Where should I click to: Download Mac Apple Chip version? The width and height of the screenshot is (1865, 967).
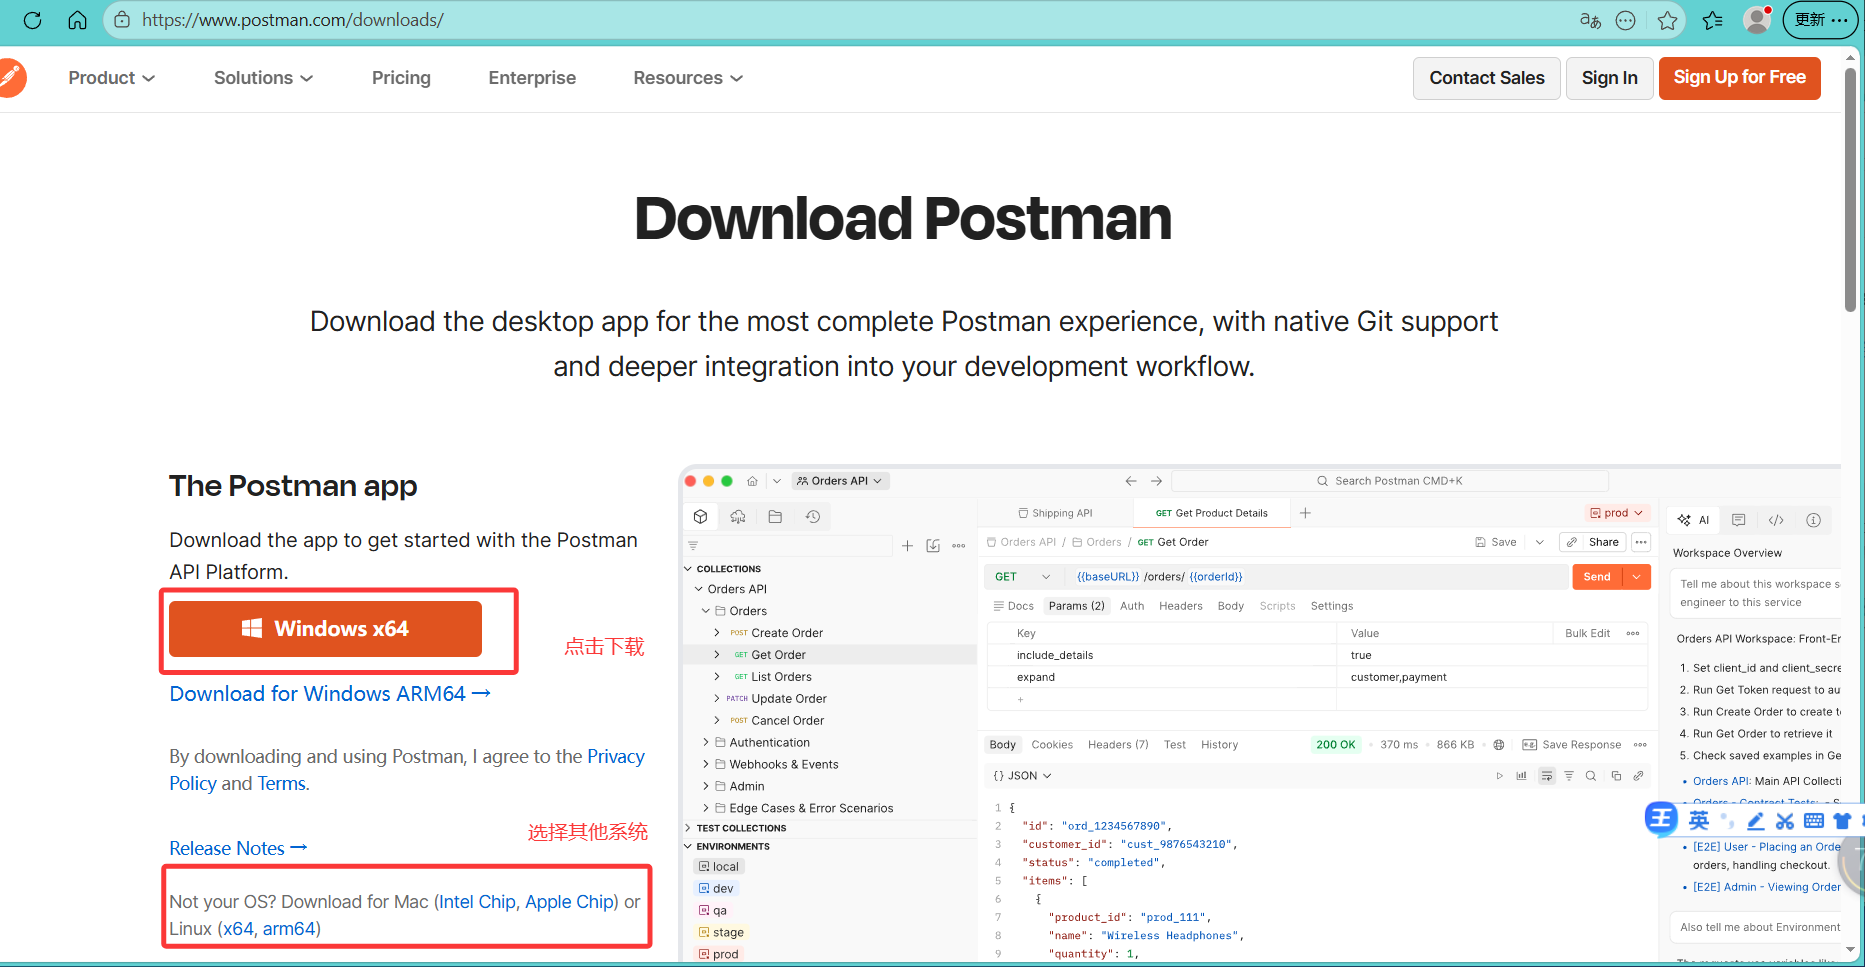569,902
